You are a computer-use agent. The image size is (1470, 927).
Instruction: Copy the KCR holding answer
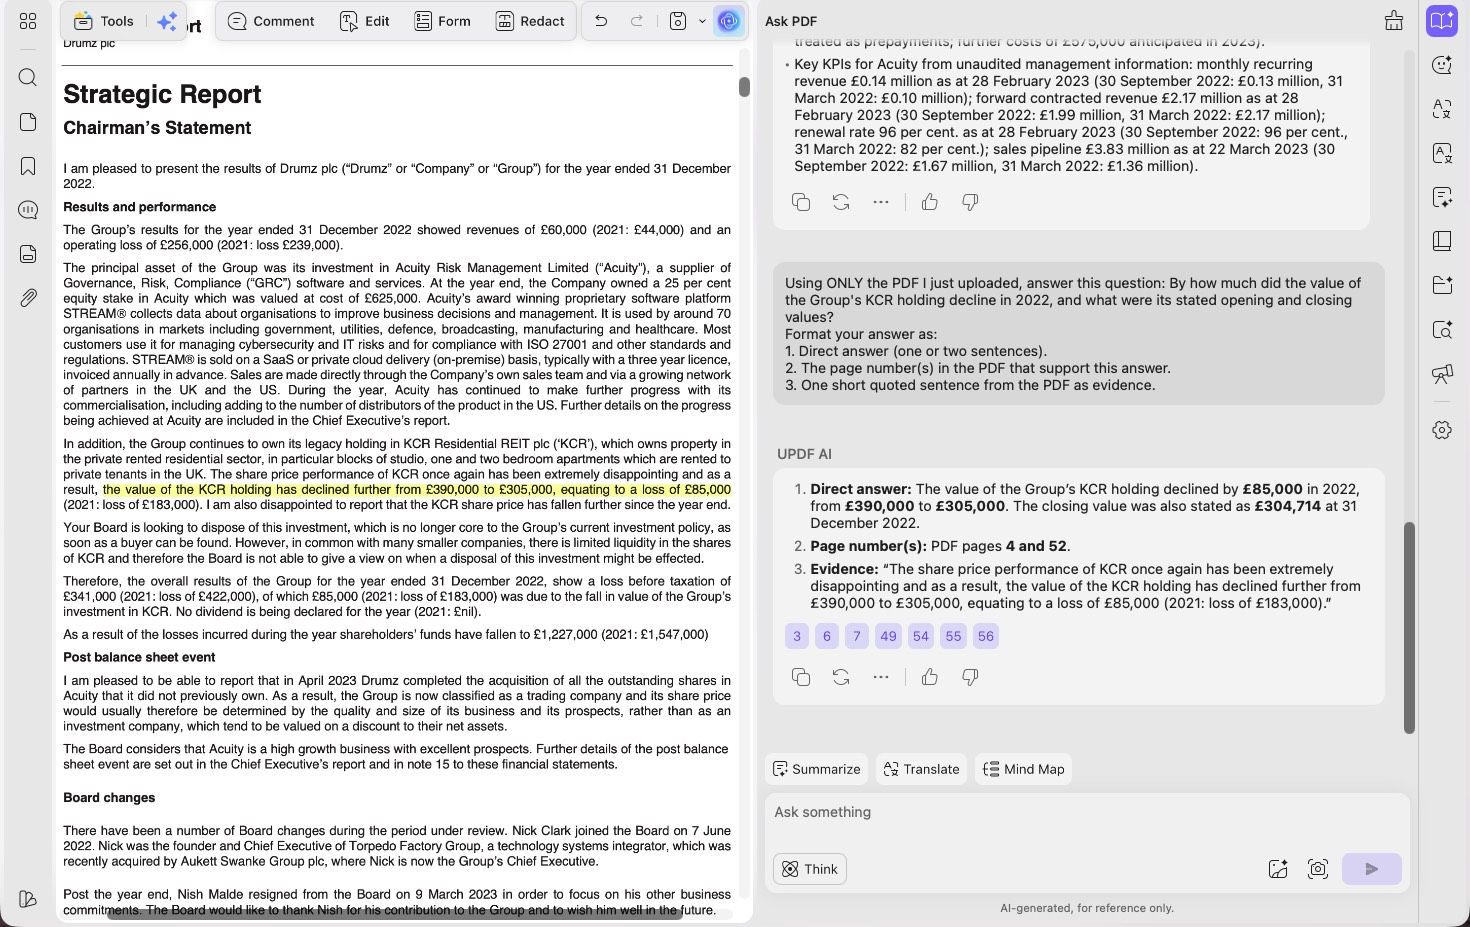801,677
